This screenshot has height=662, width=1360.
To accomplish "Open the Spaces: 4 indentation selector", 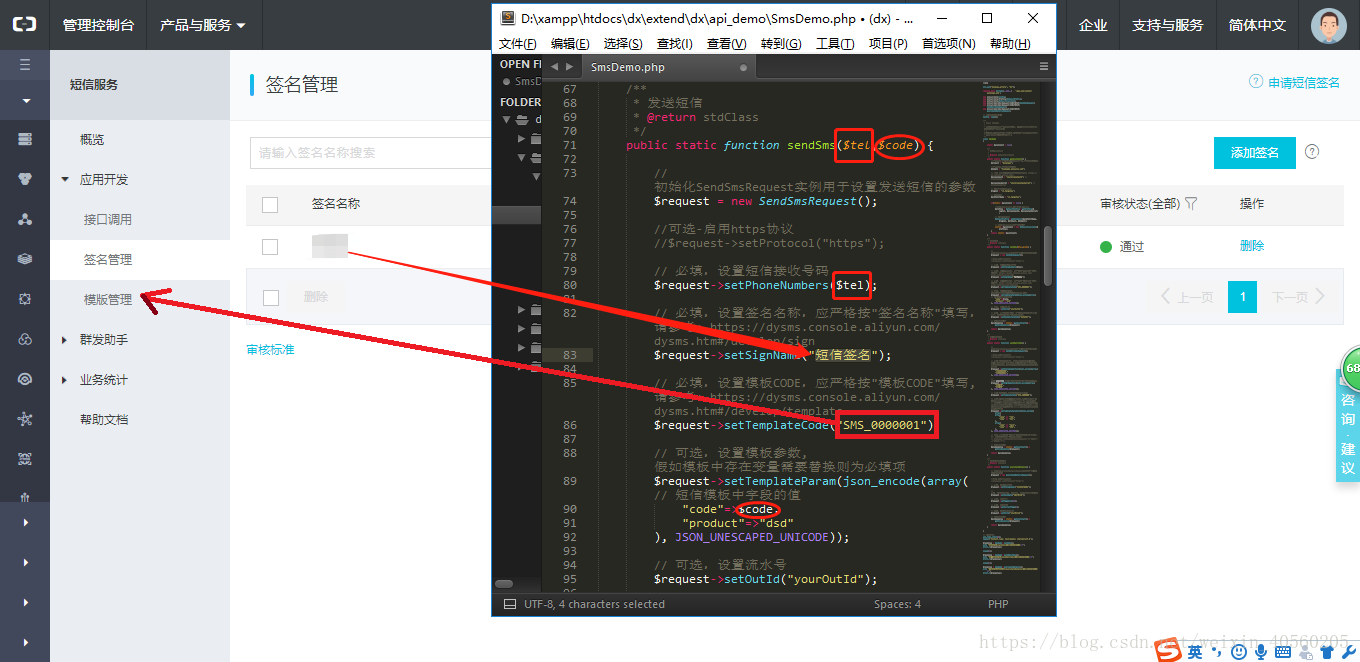I will [x=897, y=604].
